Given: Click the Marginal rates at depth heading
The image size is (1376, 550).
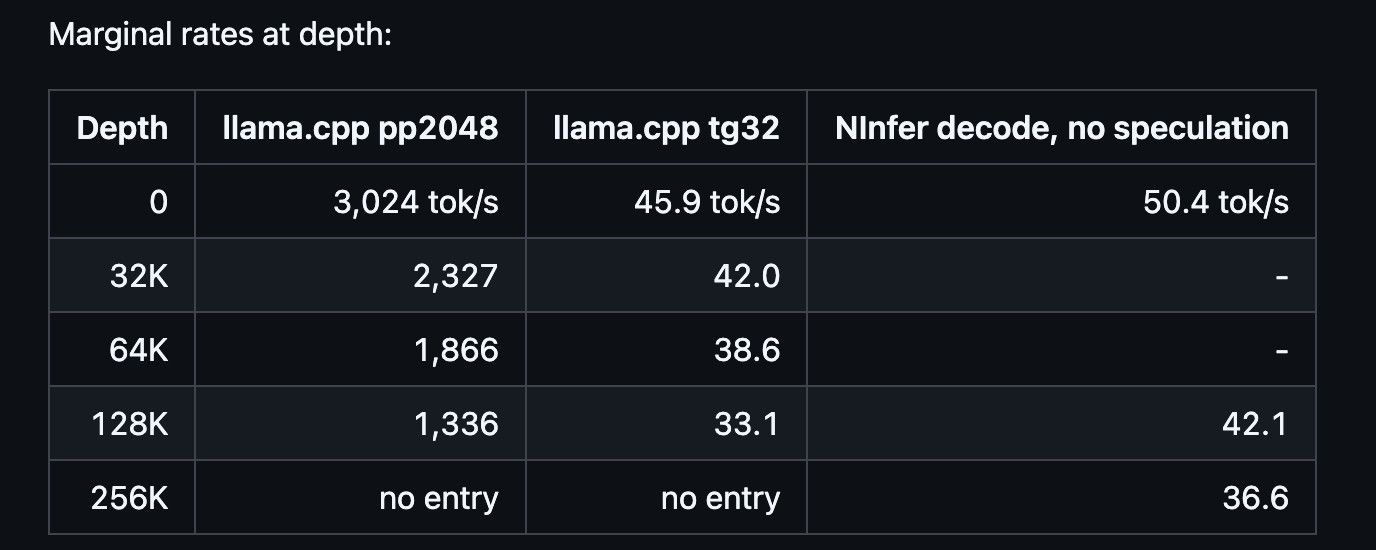Looking at the screenshot, I should pyautogui.click(x=220, y=38).
